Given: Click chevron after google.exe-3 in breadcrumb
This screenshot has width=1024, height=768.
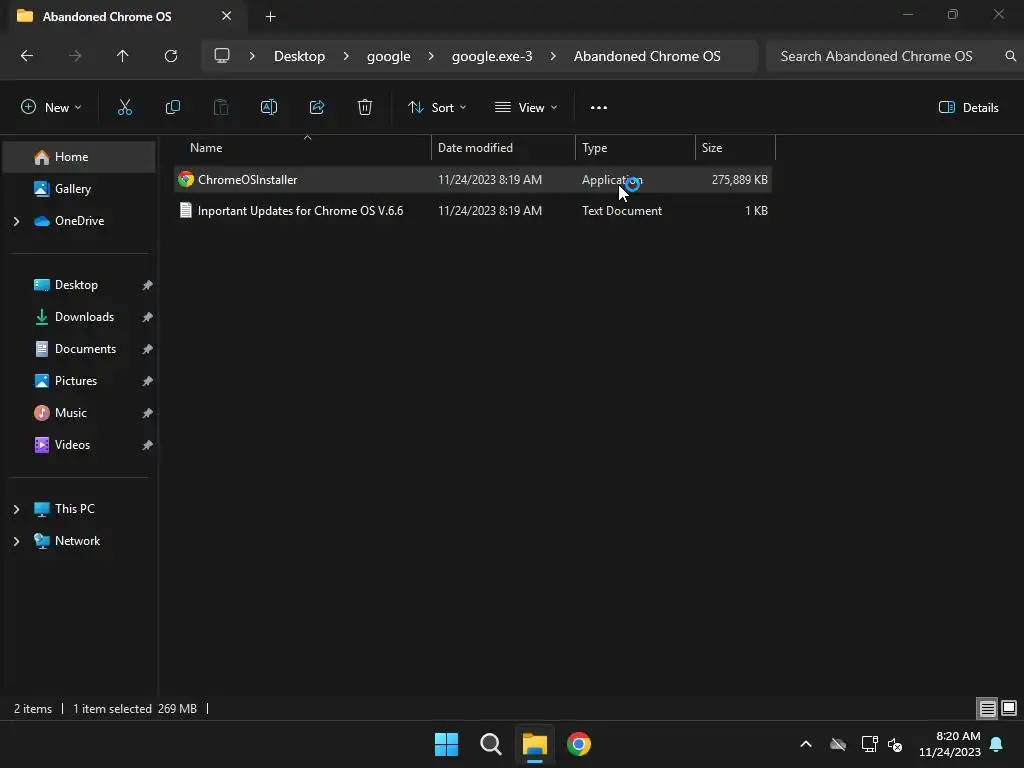Looking at the screenshot, I should tap(553, 56).
